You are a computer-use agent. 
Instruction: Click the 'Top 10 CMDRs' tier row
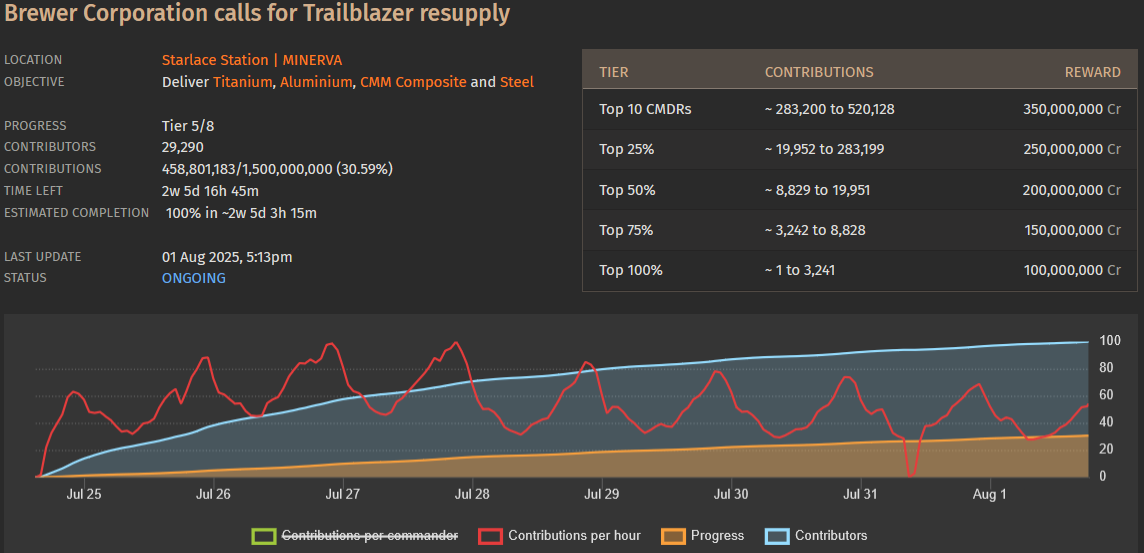click(x=859, y=109)
